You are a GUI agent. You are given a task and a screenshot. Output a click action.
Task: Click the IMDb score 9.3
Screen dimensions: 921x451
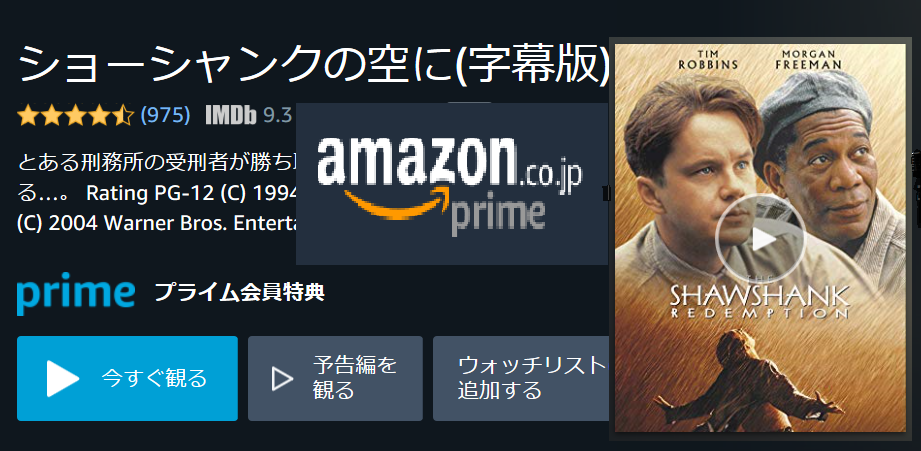(x=277, y=116)
